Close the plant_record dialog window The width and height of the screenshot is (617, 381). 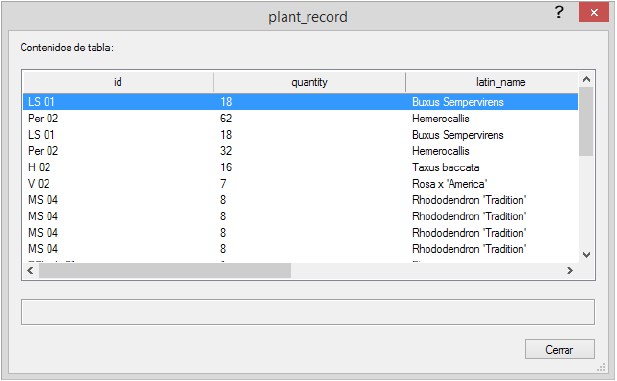tap(594, 13)
